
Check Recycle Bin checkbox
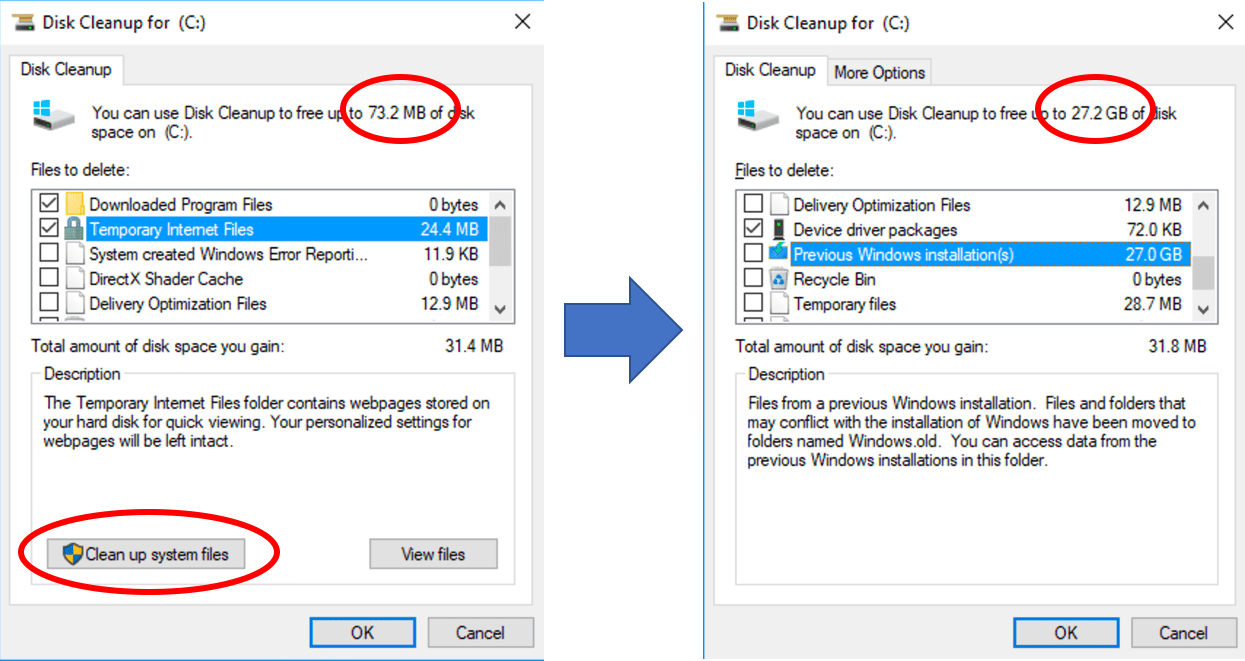pyautogui.click(x=753, y=279)
